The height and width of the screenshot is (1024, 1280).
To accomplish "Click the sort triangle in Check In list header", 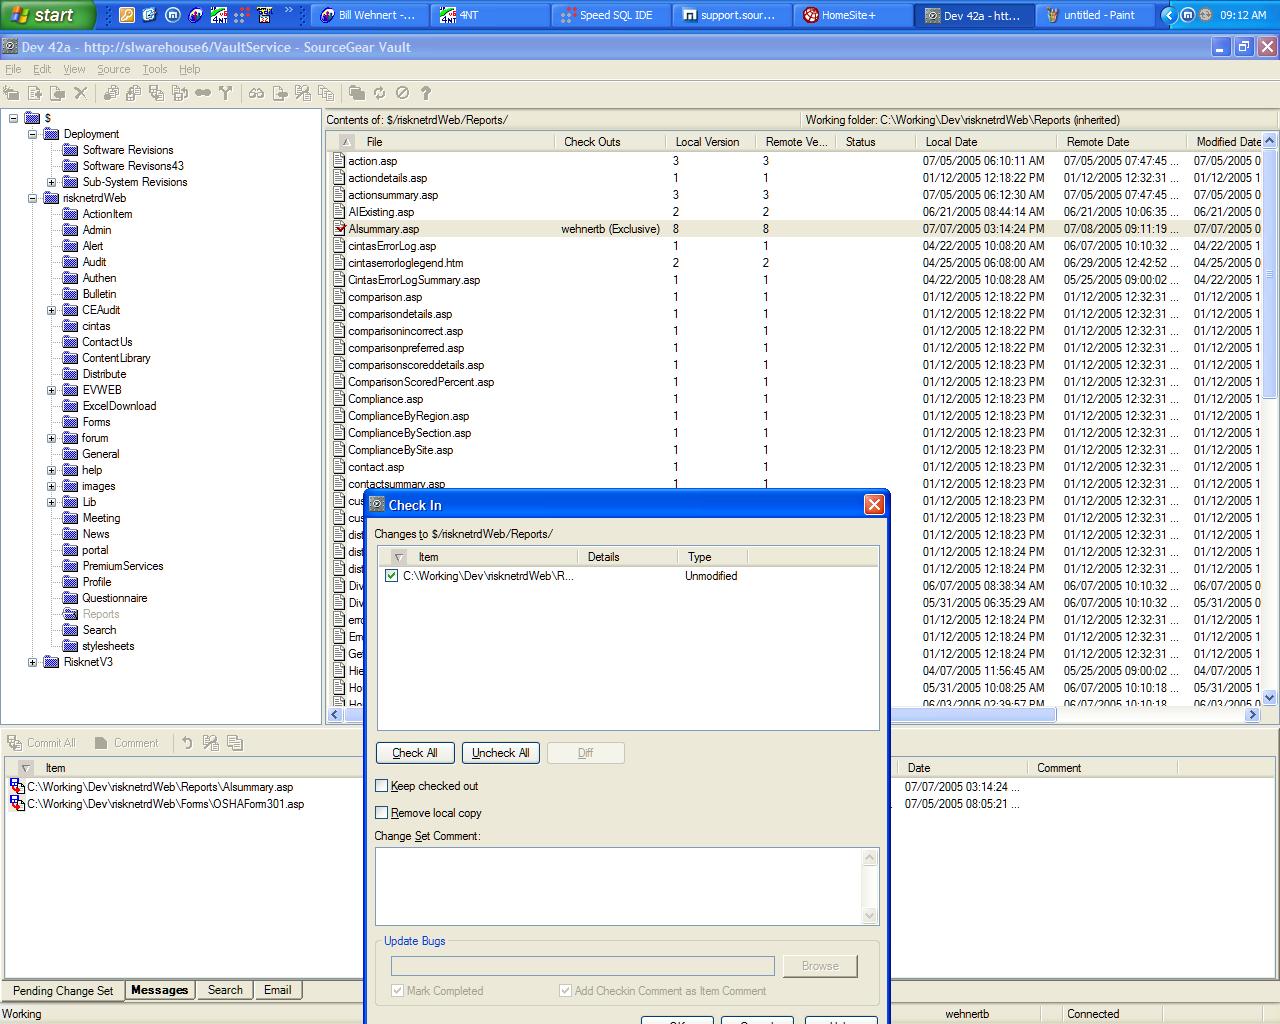I will click(398, 557).
